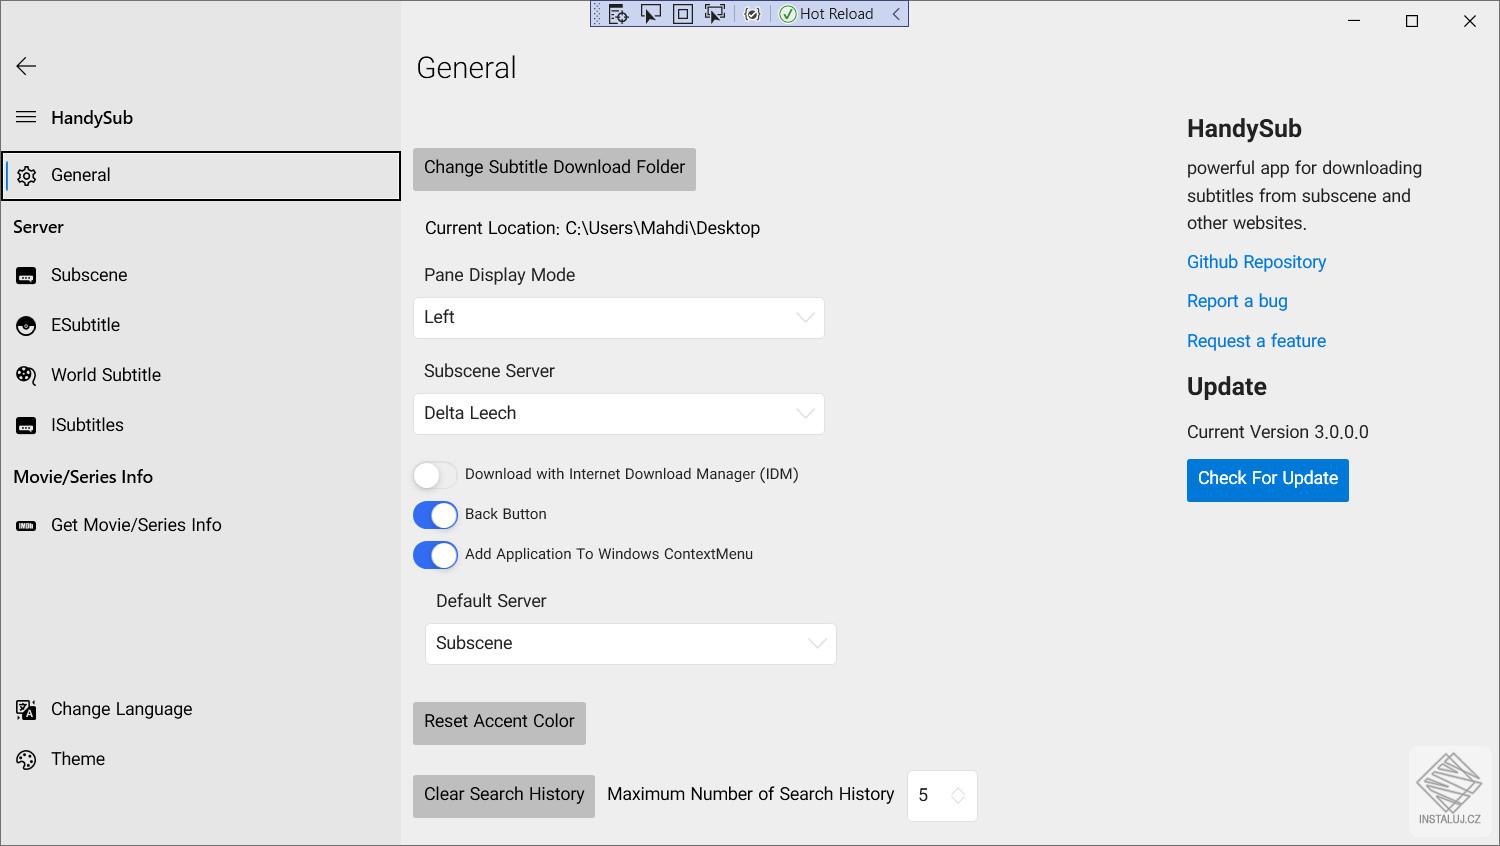Open the Live Visual Tree debug icon
The height and width of the screenshot is (846, 1500).
tap(618, 14)
